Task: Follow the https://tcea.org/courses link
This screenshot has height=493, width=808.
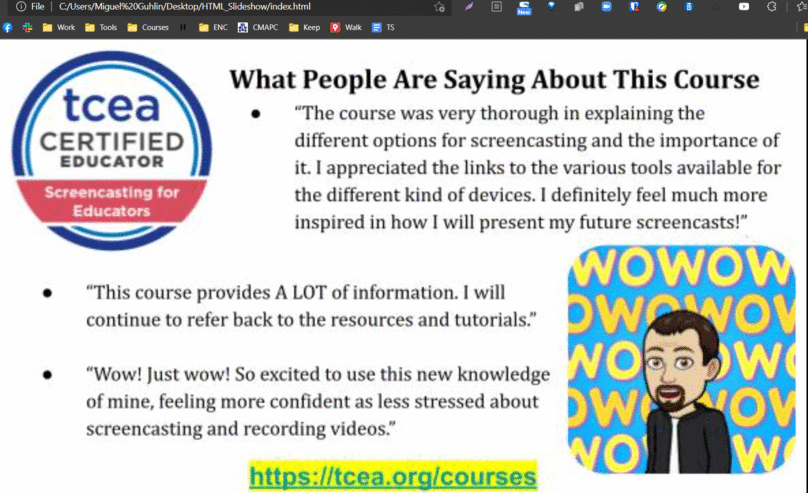Action: [x=393, y=476]
